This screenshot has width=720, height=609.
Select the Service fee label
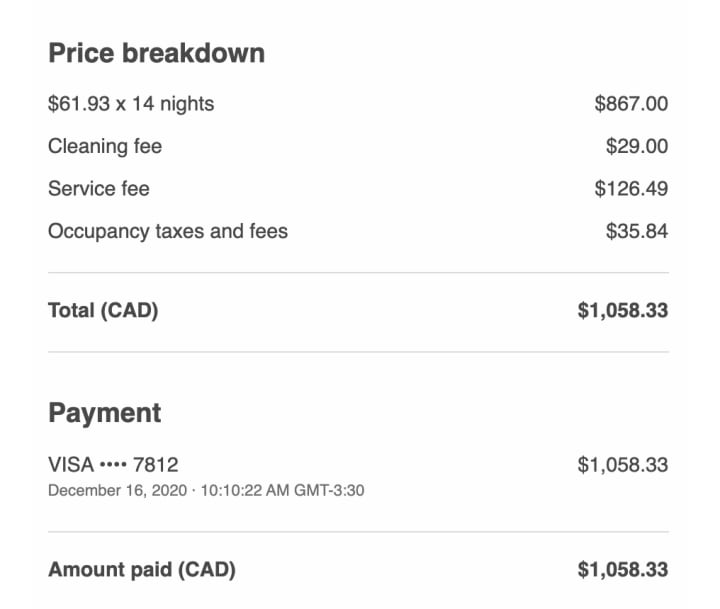[99, 188]
